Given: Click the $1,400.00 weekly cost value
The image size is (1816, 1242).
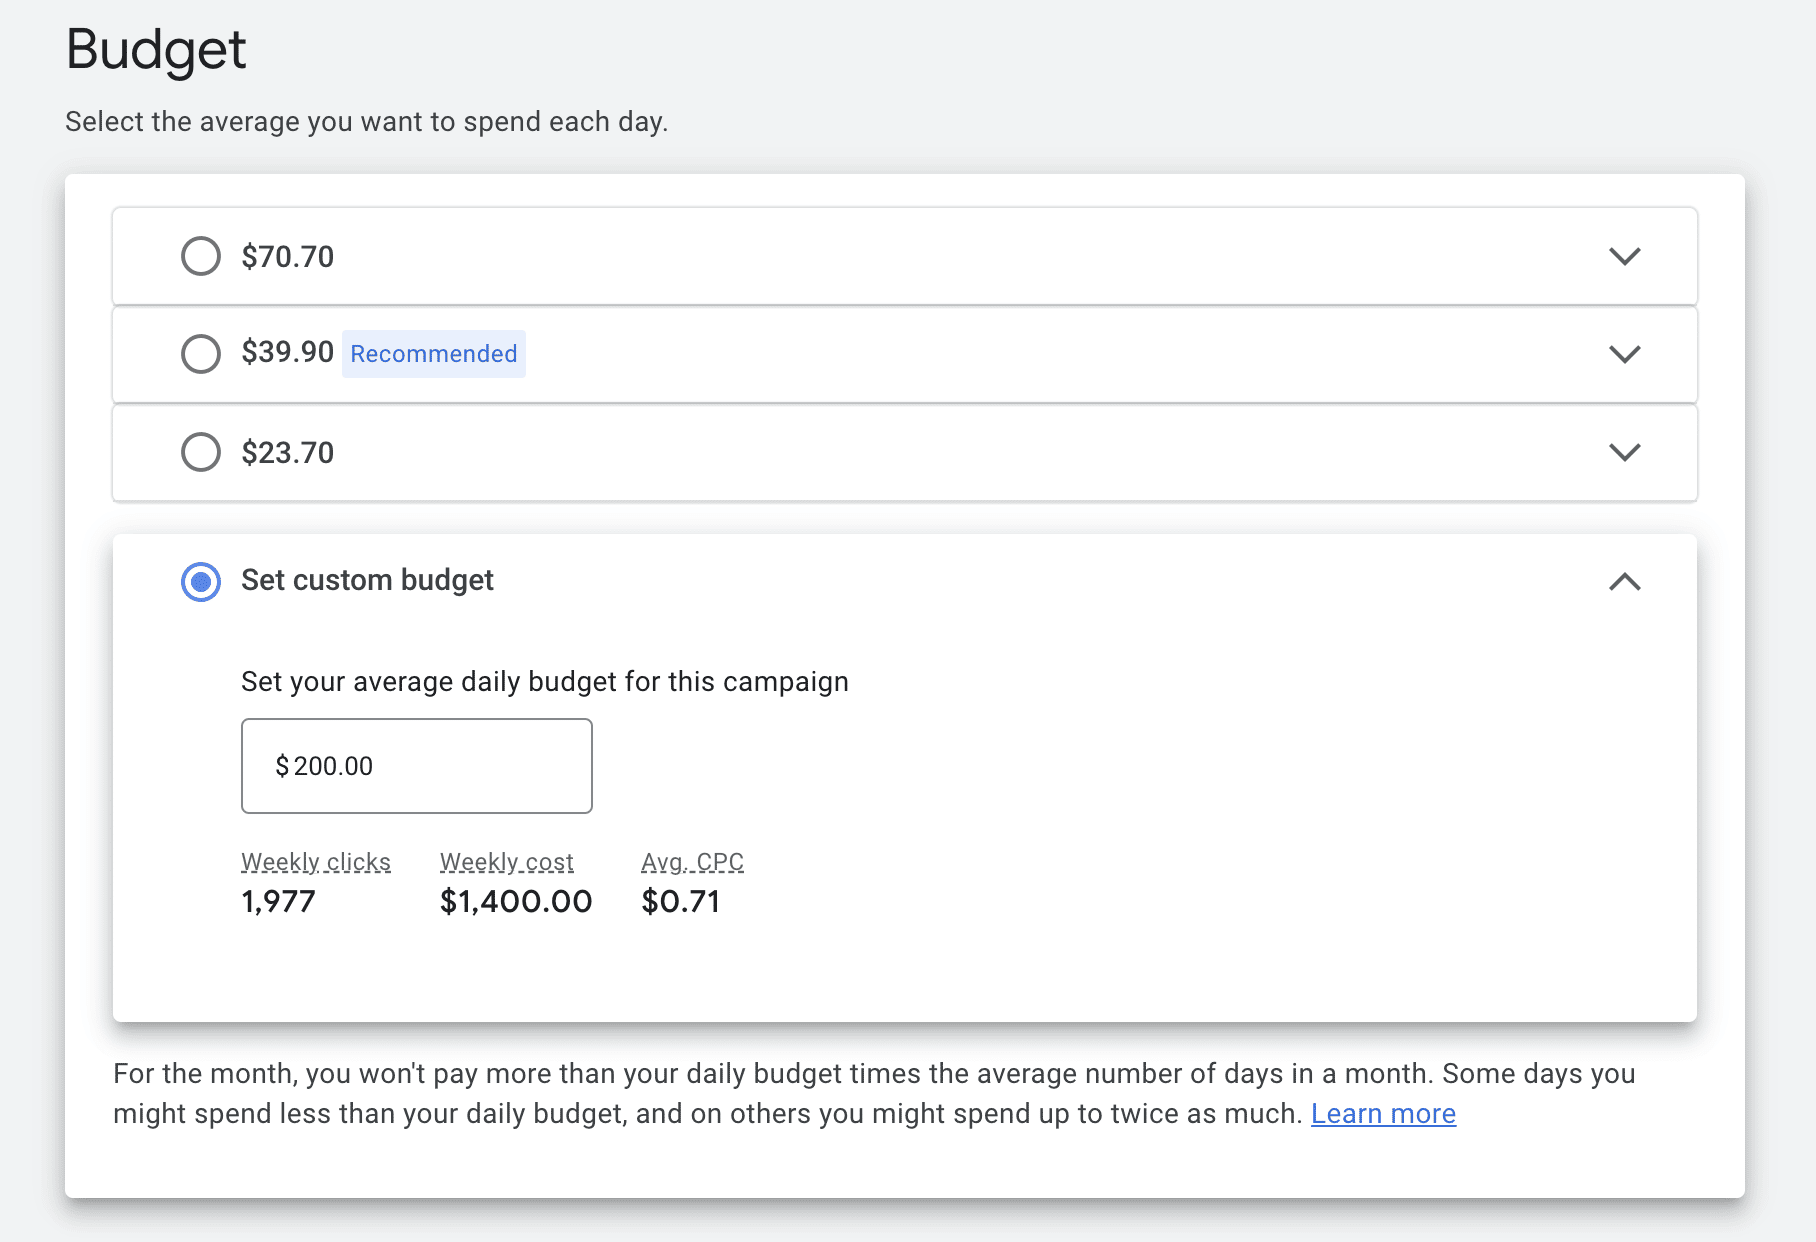Looking at the screenshot, I should pyautogui.click(x=516, y=902).
